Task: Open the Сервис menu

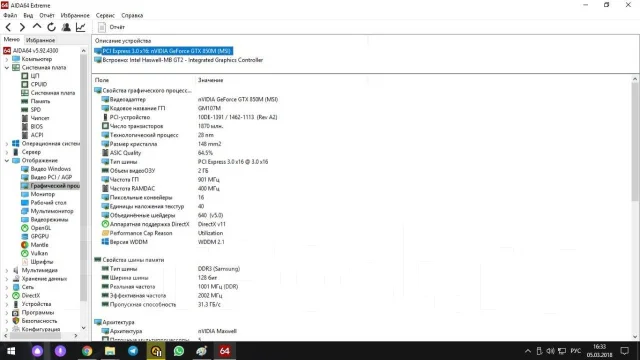Action: coord(105,16)
